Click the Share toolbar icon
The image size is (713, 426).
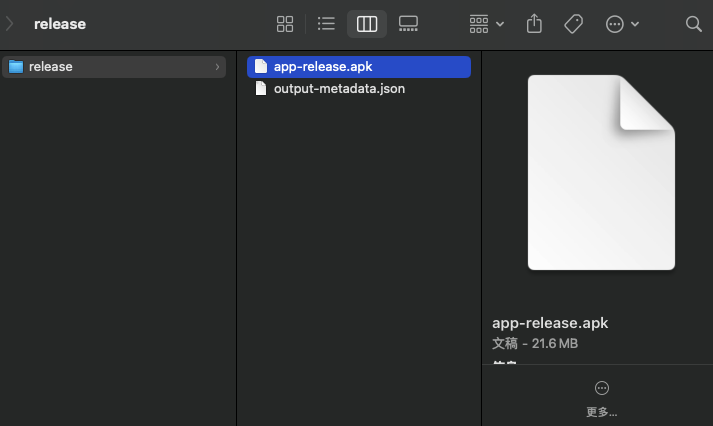(x=534, y=24)
